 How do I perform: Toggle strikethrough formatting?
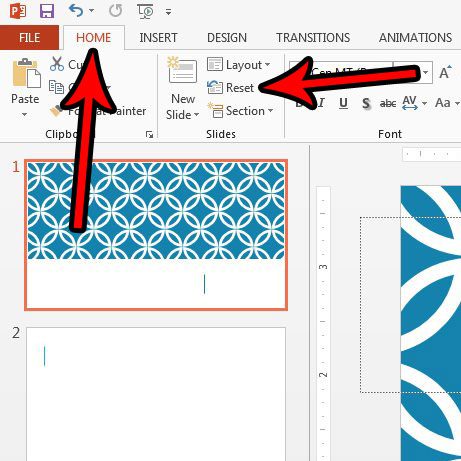(x=388, y=104)
